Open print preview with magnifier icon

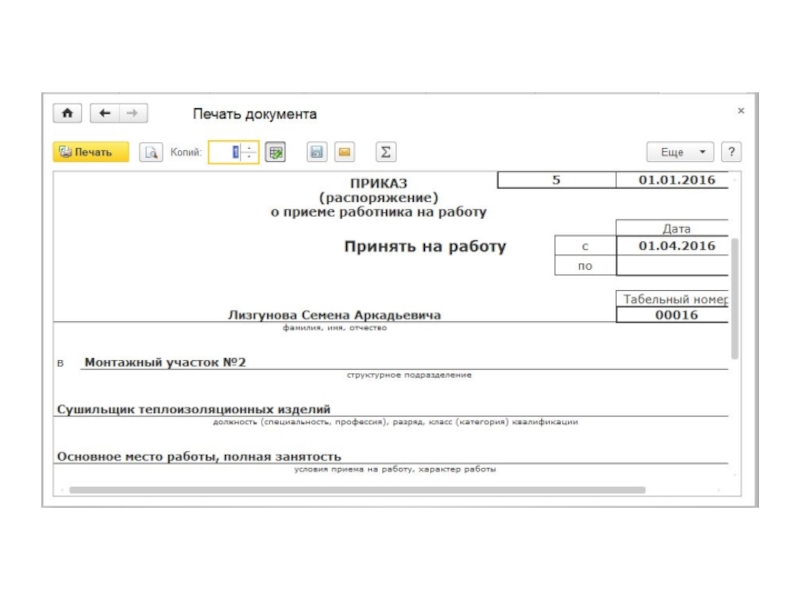pyautogui.click(x=151, y=152)
